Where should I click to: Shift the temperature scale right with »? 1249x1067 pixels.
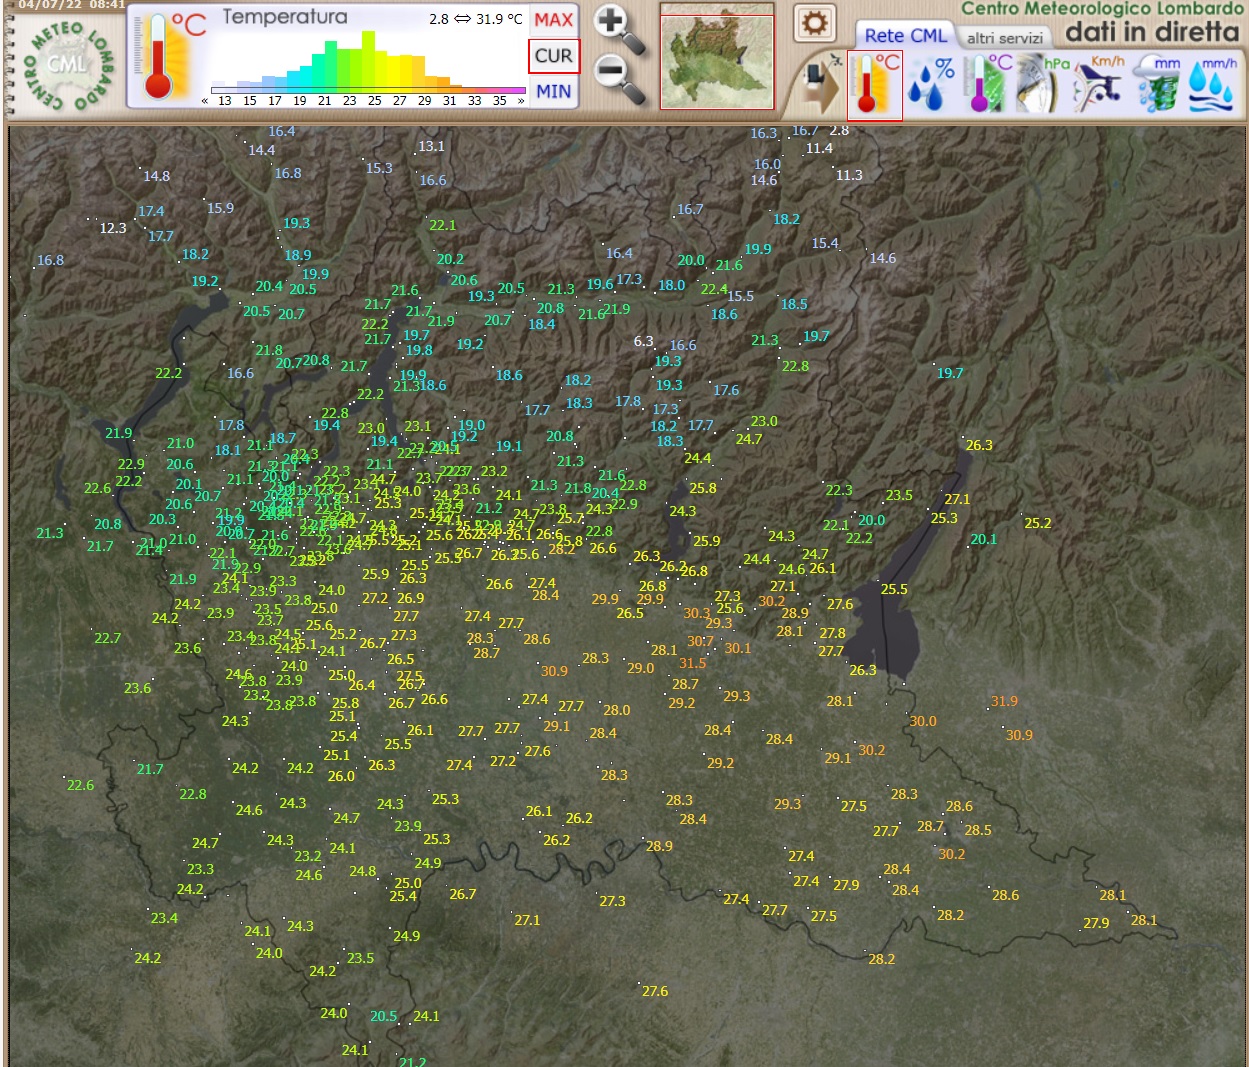[x=521, y=101]
